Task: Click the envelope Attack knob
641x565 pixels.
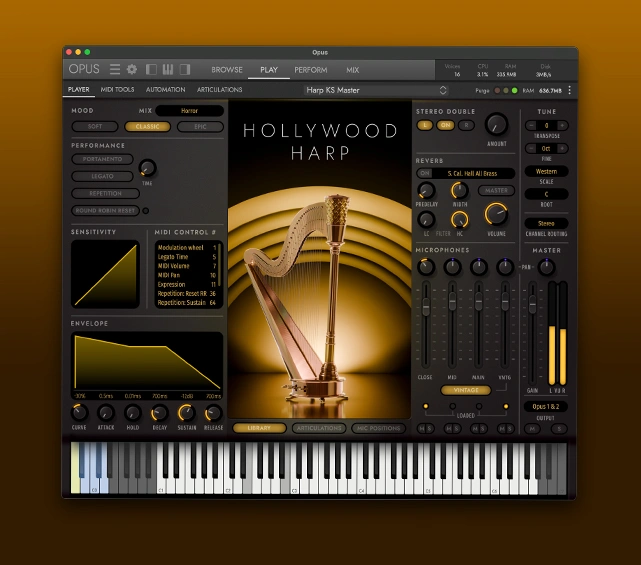Action: click(x=106, y=413)
